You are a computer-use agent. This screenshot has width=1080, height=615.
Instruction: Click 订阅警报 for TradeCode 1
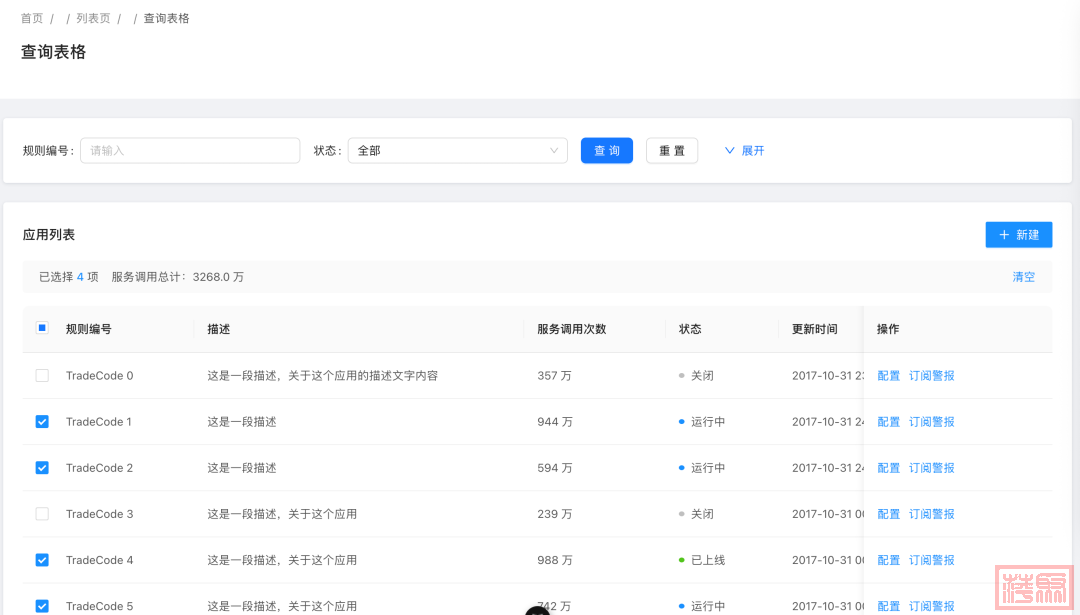pyautogui.click(x=931, y=422)
